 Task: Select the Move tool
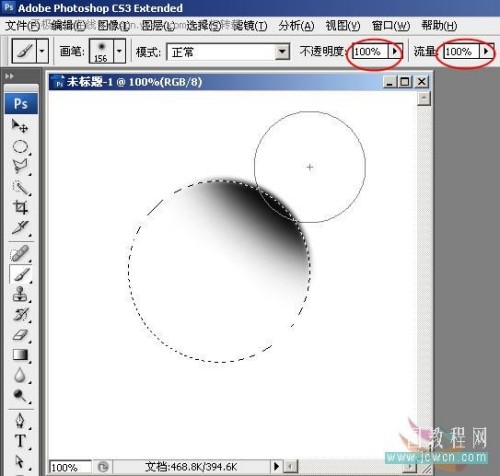(x=20, y=126)
